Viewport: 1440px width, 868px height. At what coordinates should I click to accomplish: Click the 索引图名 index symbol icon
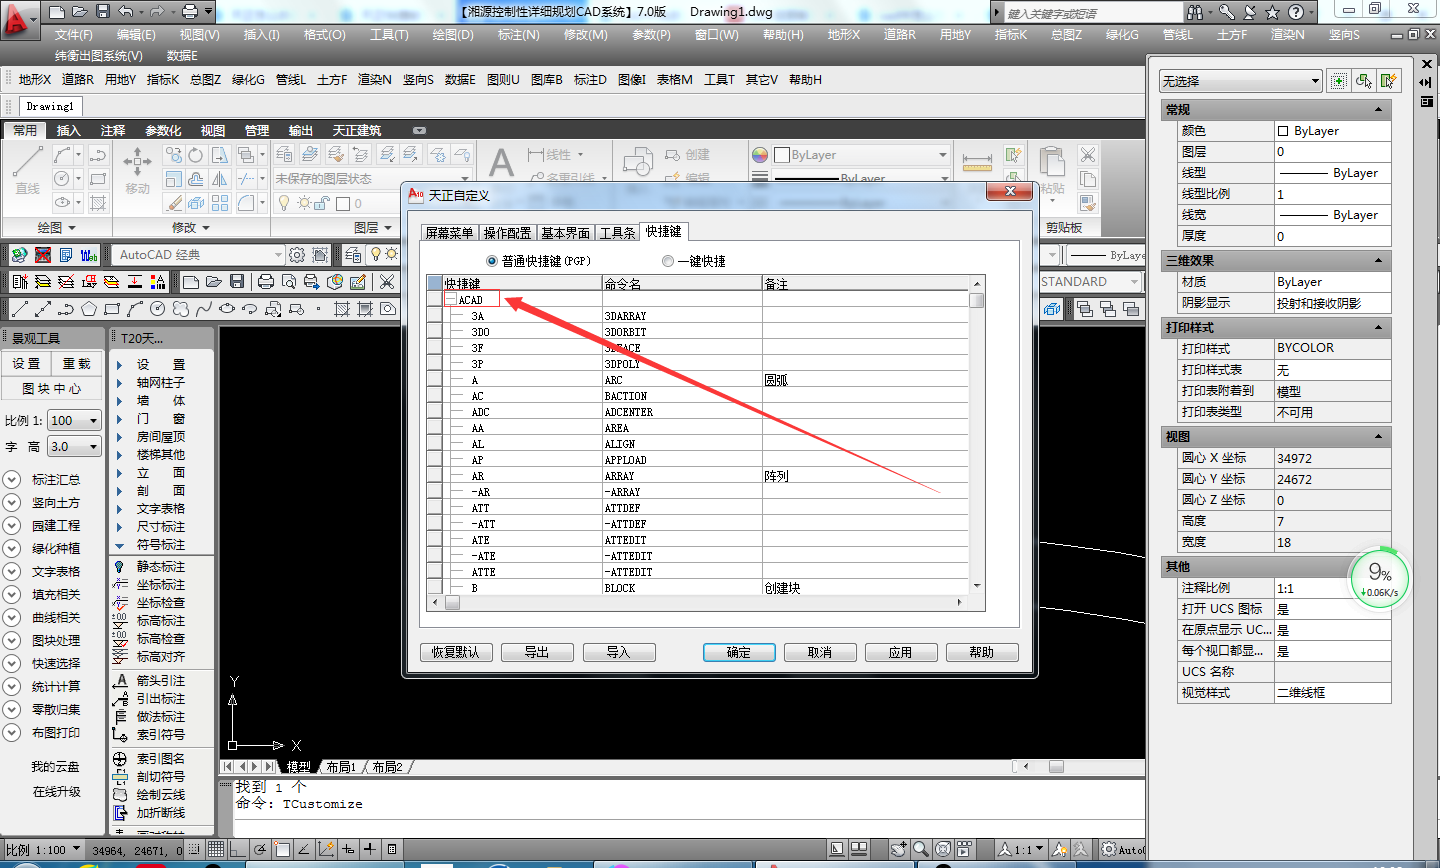[x=120, y=759]
